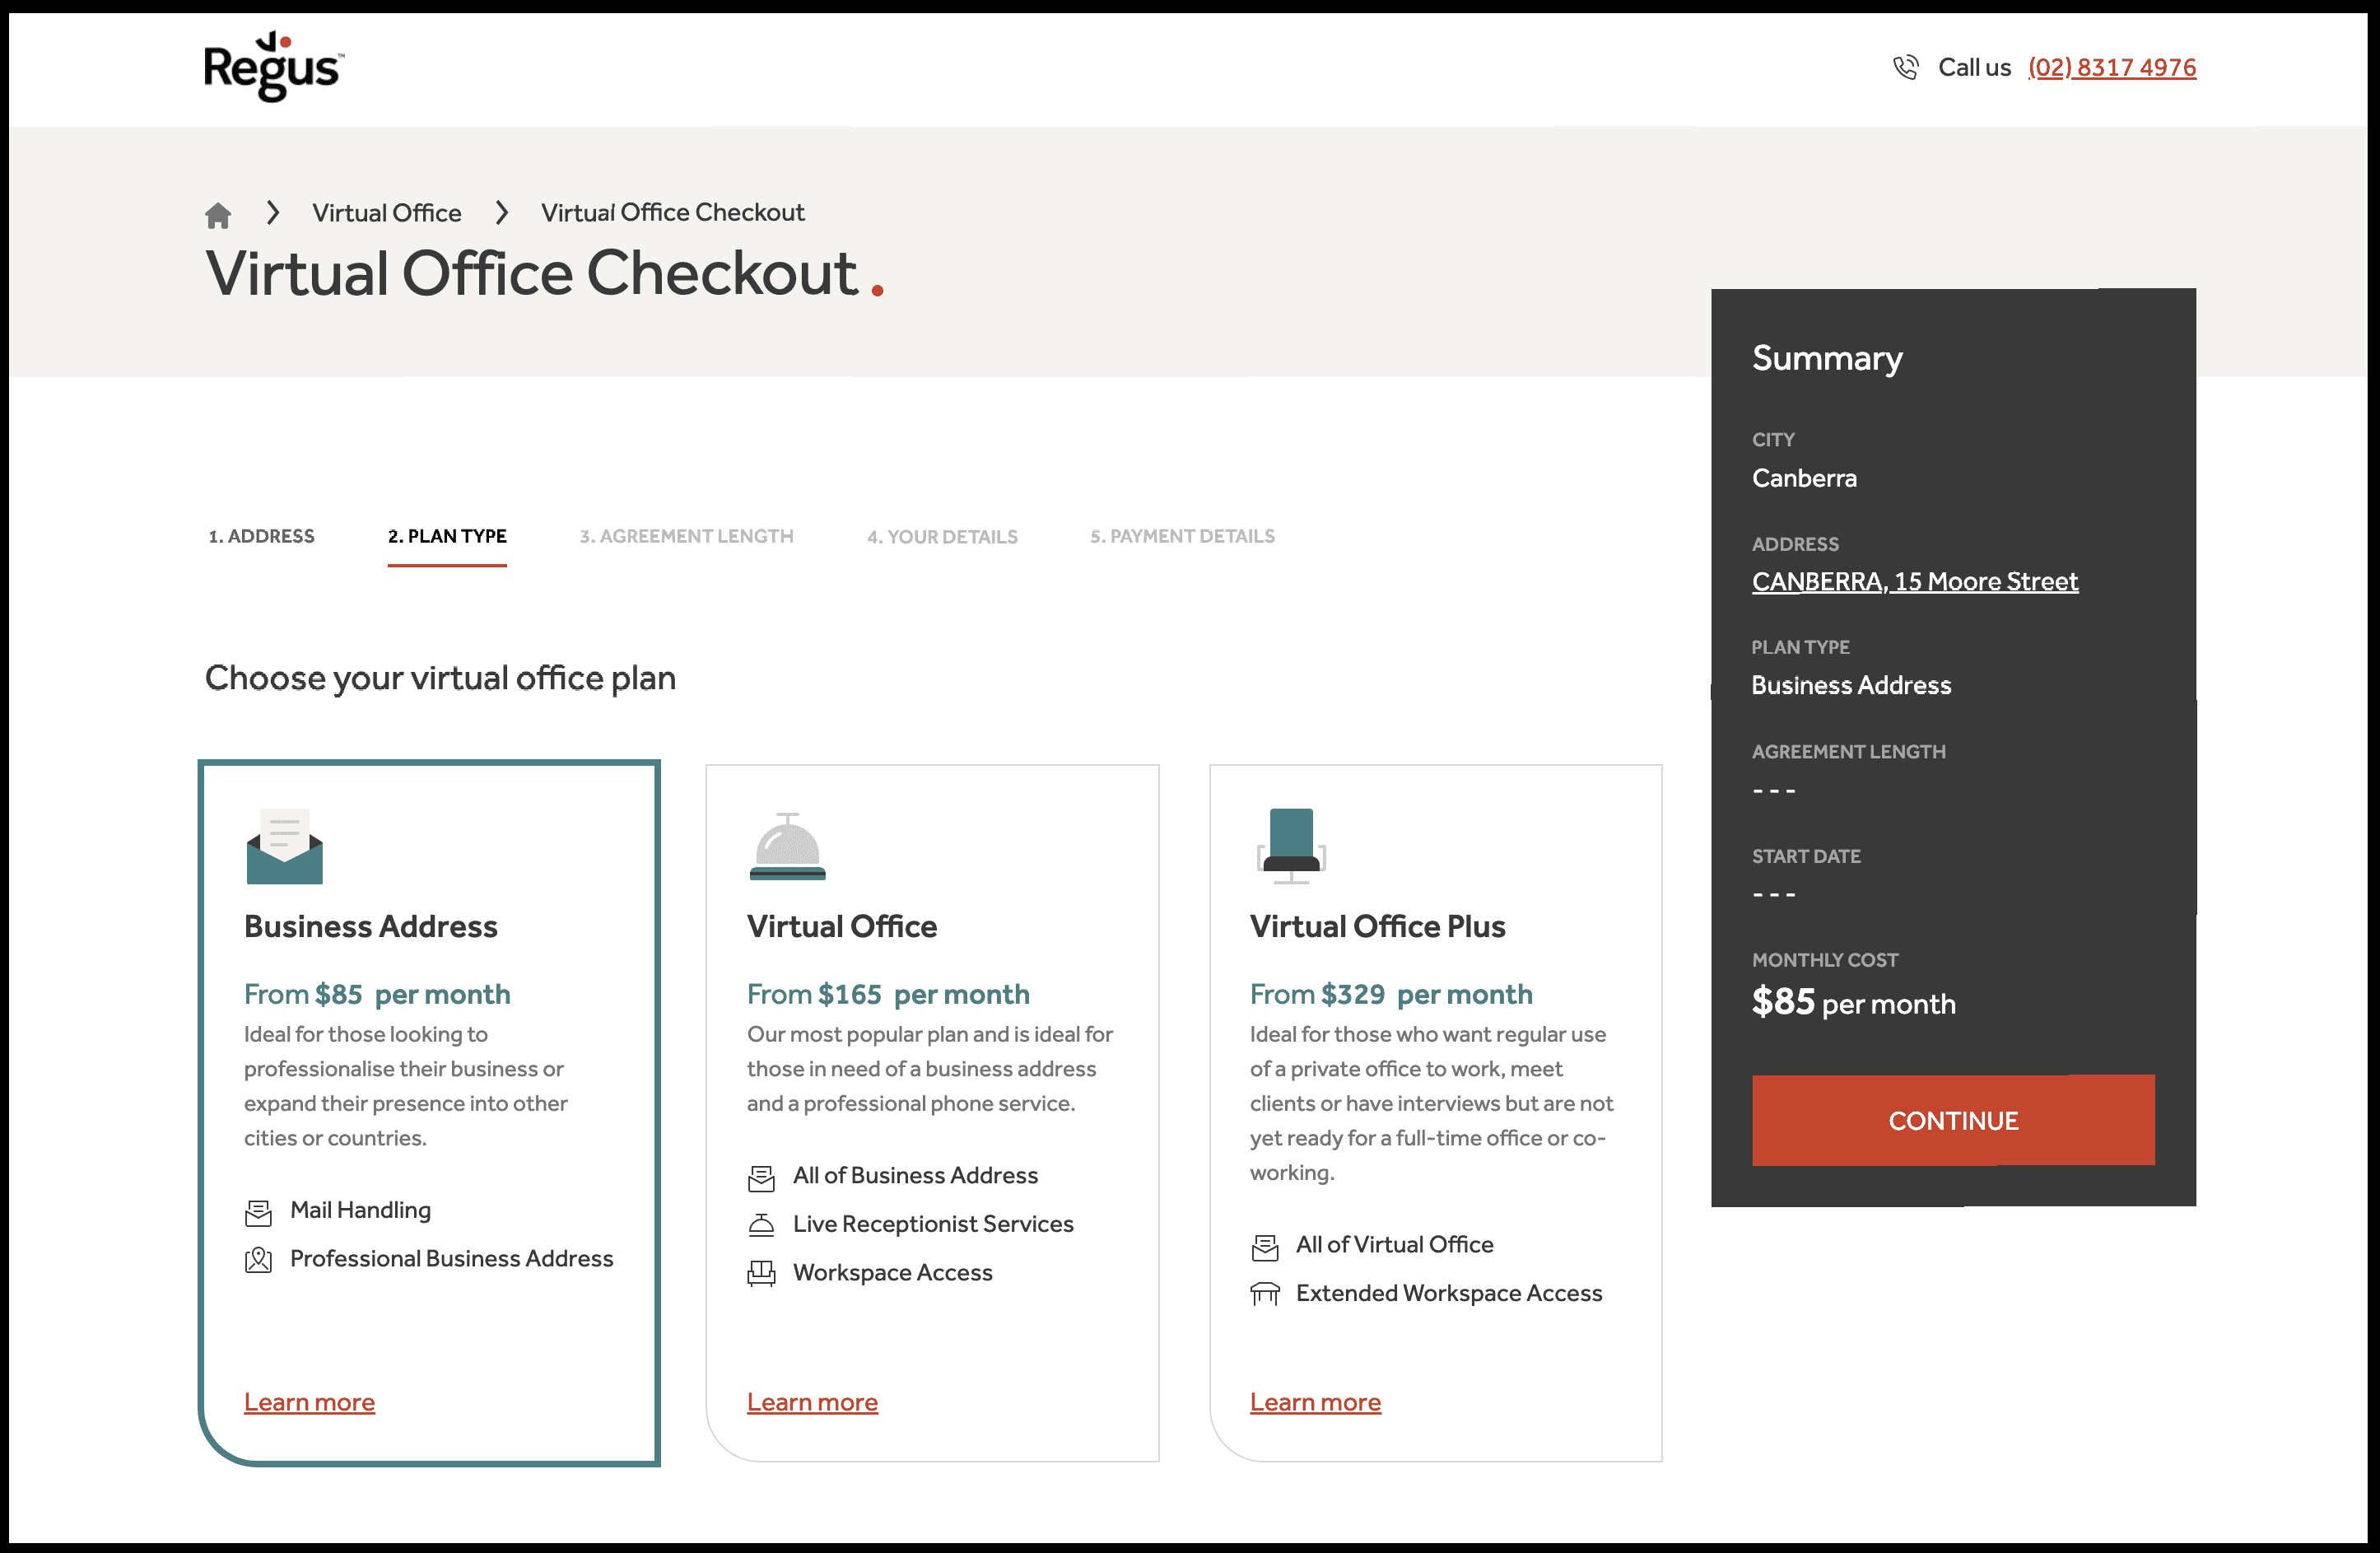The image size is (2380, 1553).
Task: Select the 3. Agreement Length tab
Action: (686, 536)
